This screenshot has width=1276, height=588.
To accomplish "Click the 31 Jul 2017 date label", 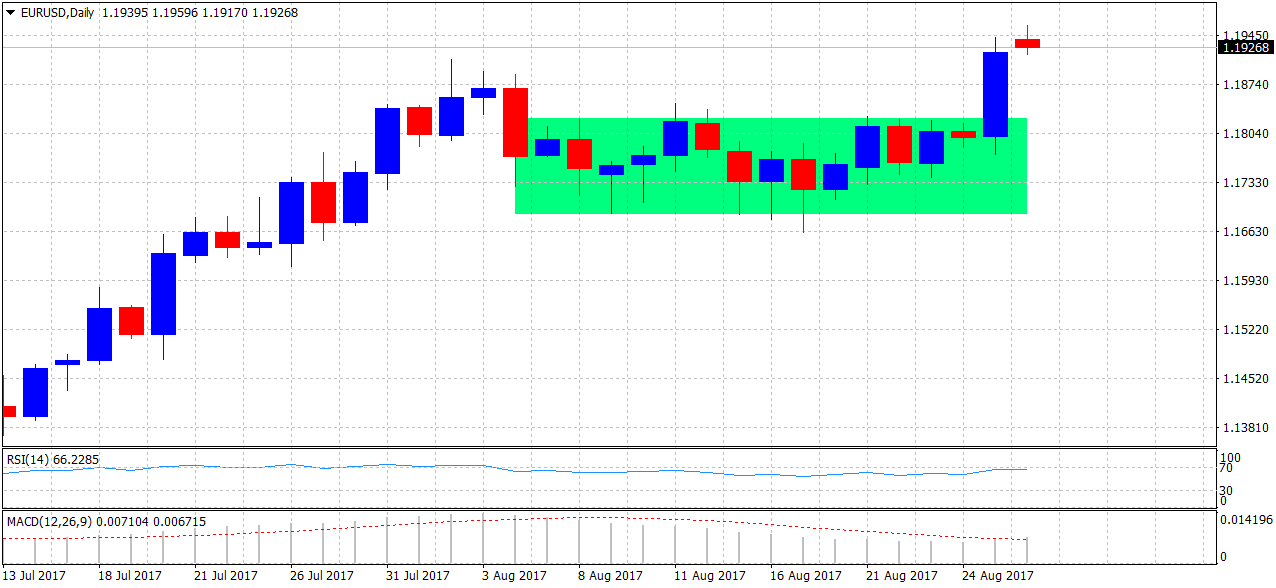I will [418, 576].
